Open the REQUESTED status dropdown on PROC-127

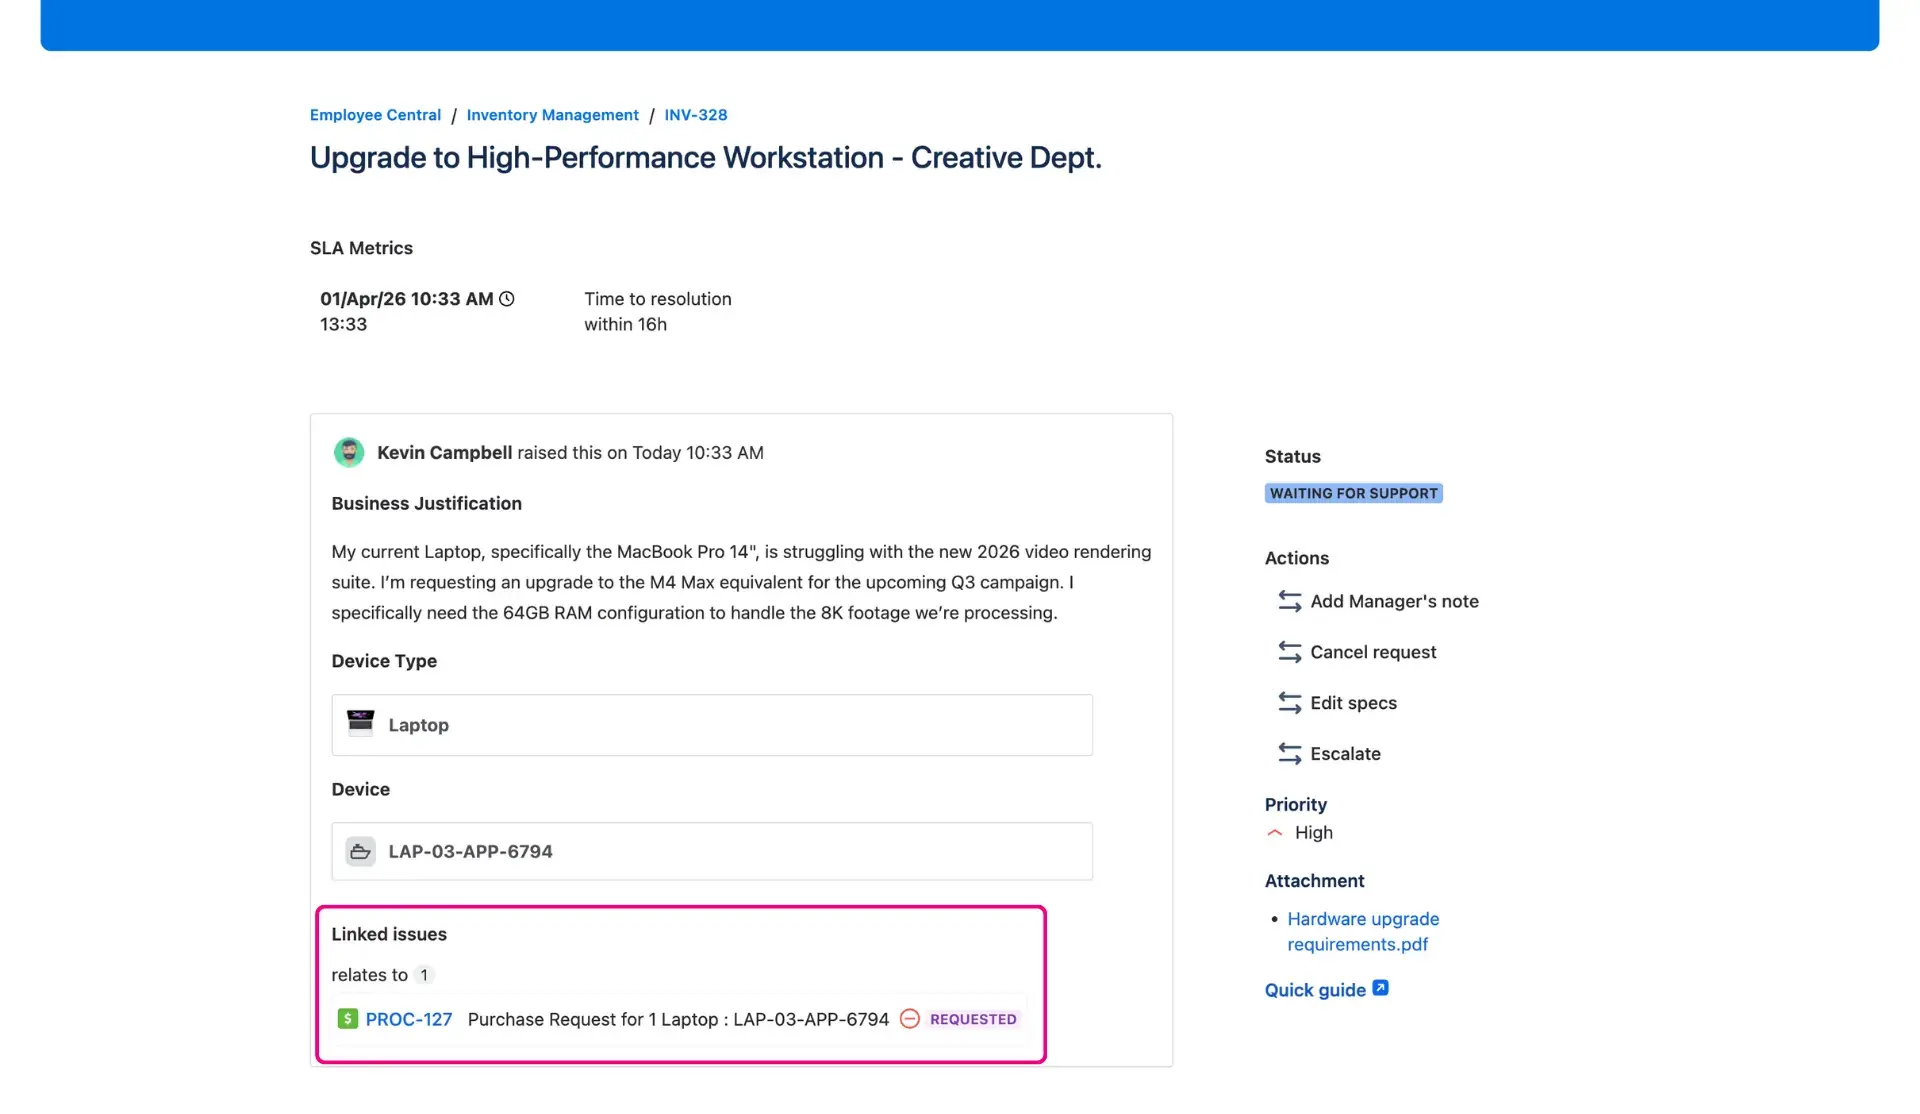coord(973,1019)
